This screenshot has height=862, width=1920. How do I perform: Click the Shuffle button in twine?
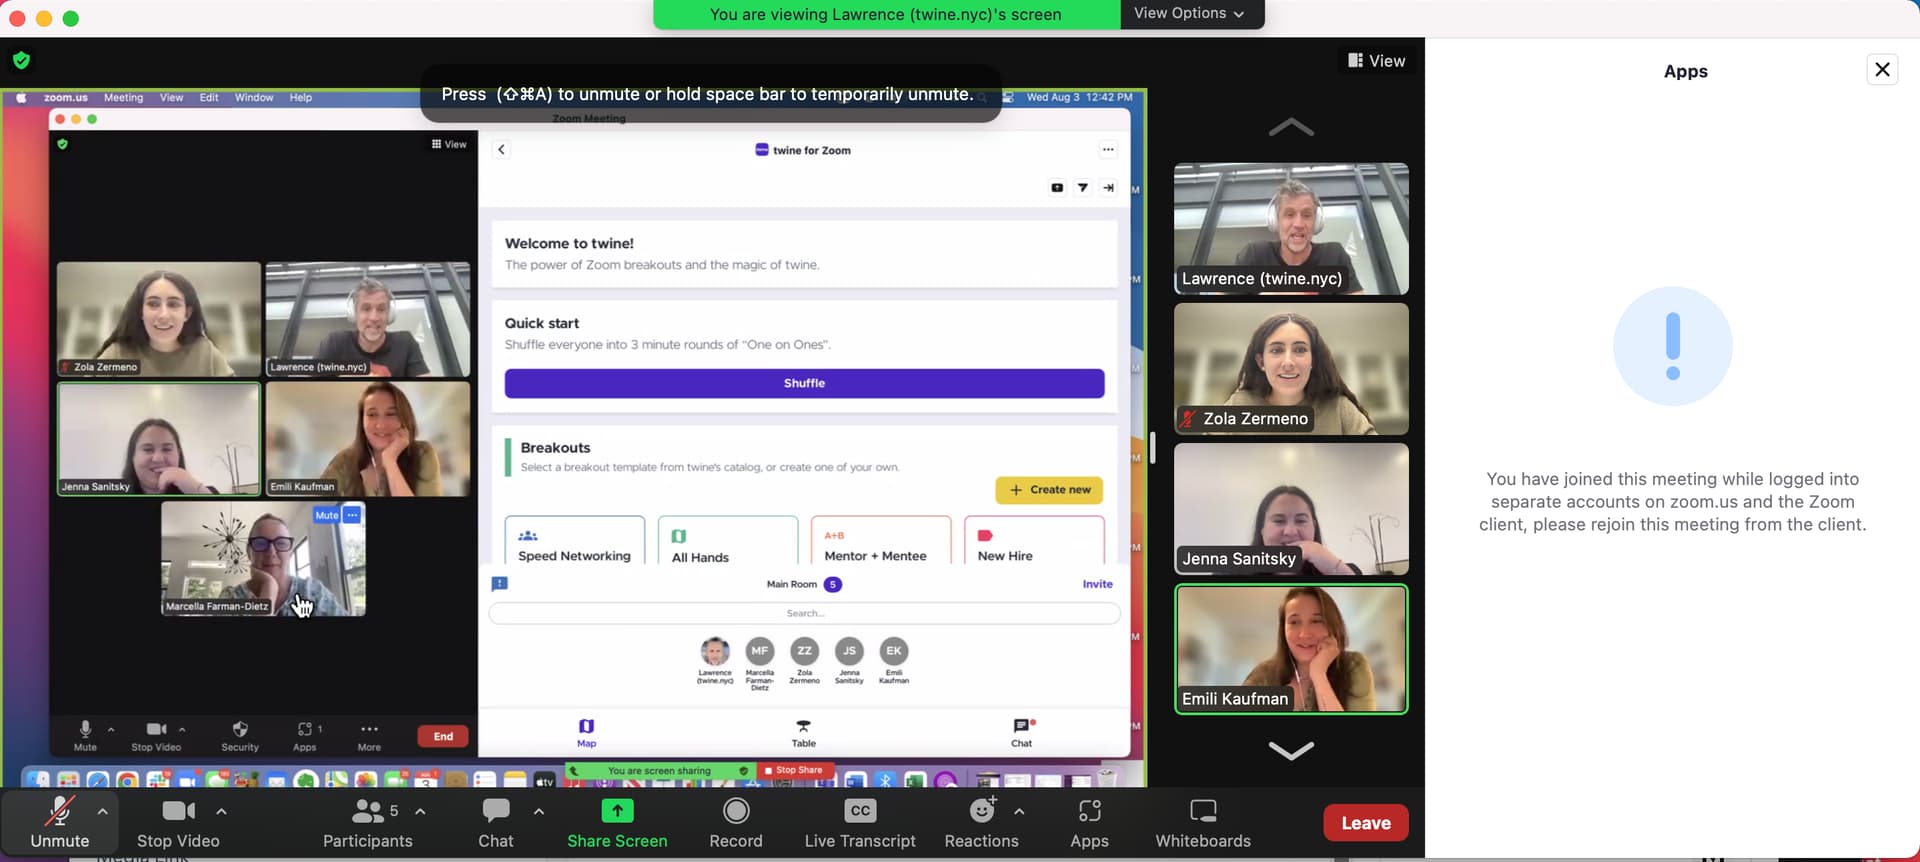(804, 383)
